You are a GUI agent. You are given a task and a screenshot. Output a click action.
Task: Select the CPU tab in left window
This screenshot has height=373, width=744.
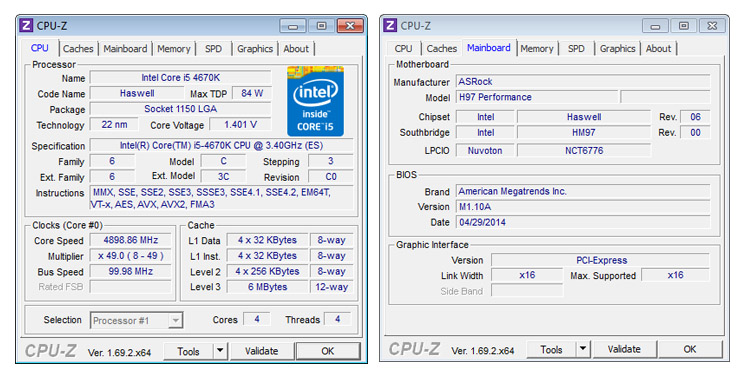coord(39,48)
